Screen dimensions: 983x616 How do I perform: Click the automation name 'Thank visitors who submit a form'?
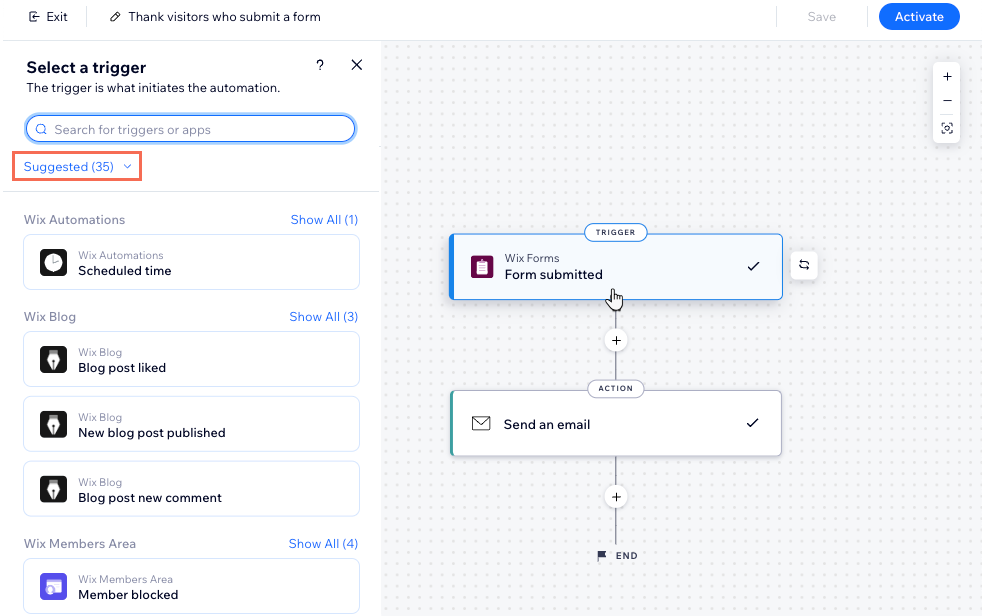click(224, 17)
